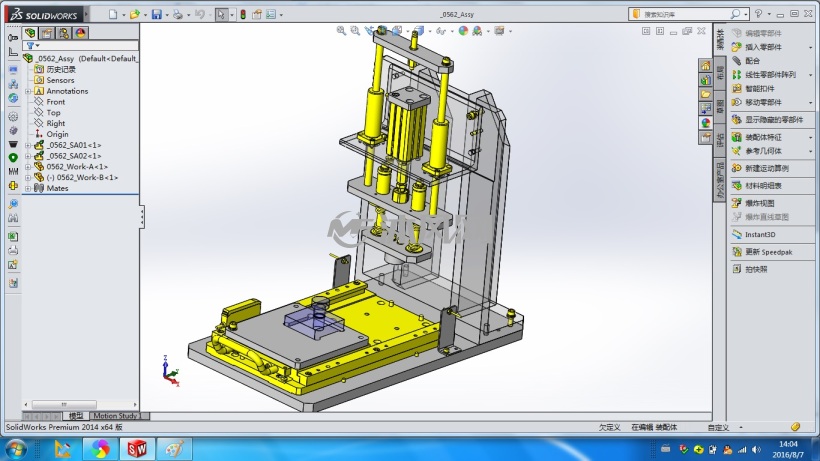Click 插入零部件 insert components
This screenshot has height=461, width=820.
(x=763, y=47)
